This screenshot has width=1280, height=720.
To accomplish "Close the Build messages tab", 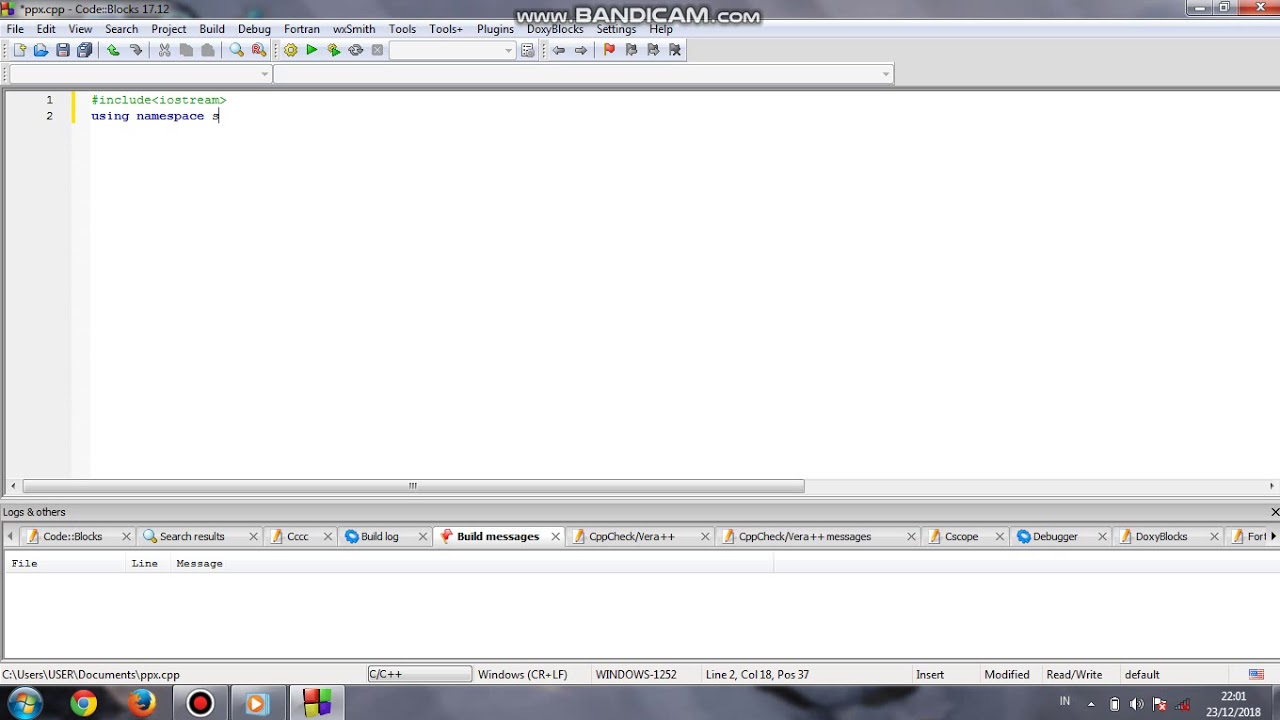I will click(556, 537).
